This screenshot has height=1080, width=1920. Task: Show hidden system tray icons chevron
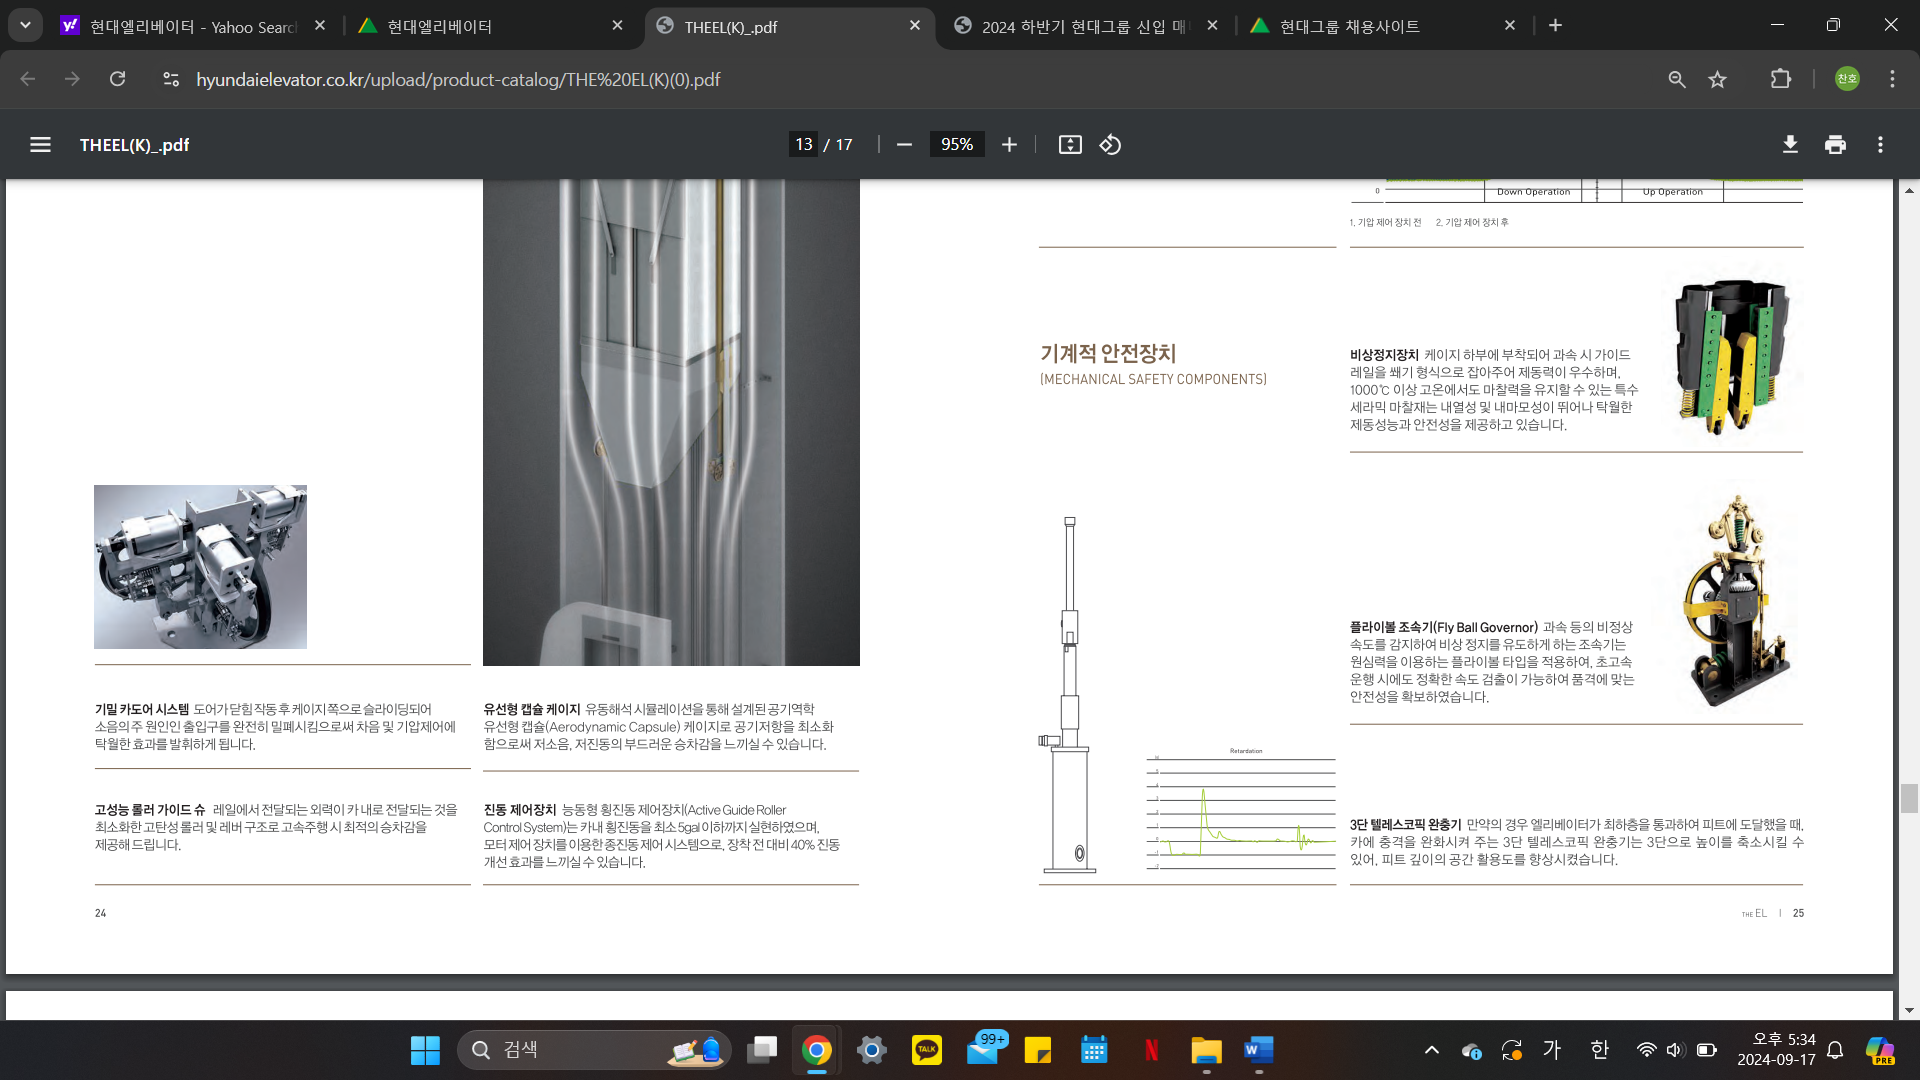(1432, 1050)
